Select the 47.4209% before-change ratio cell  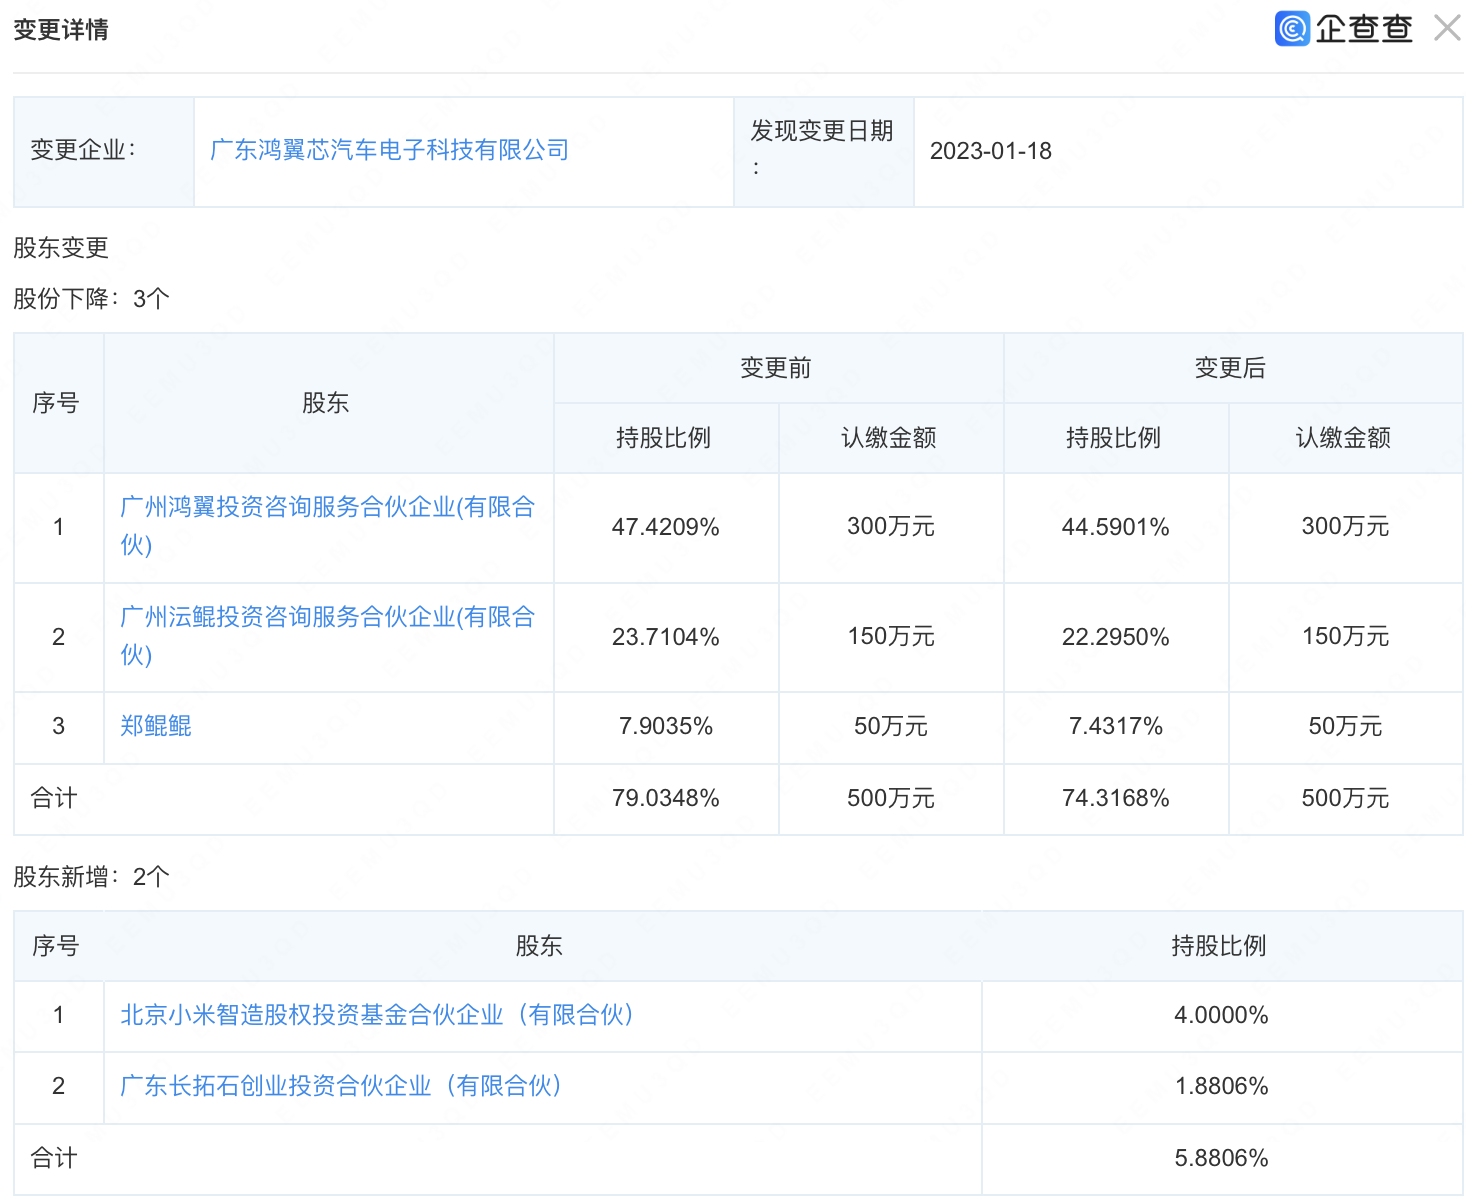666,527
